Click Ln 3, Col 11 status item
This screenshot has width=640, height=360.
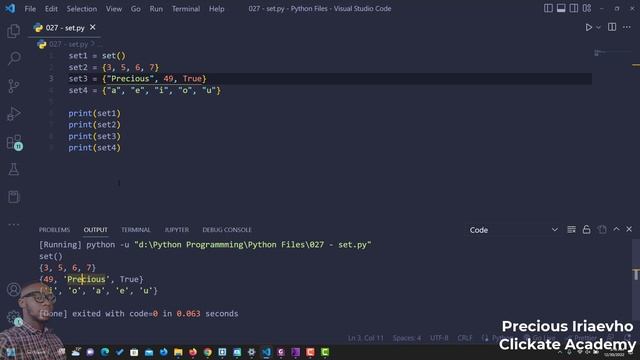point(366,338)
